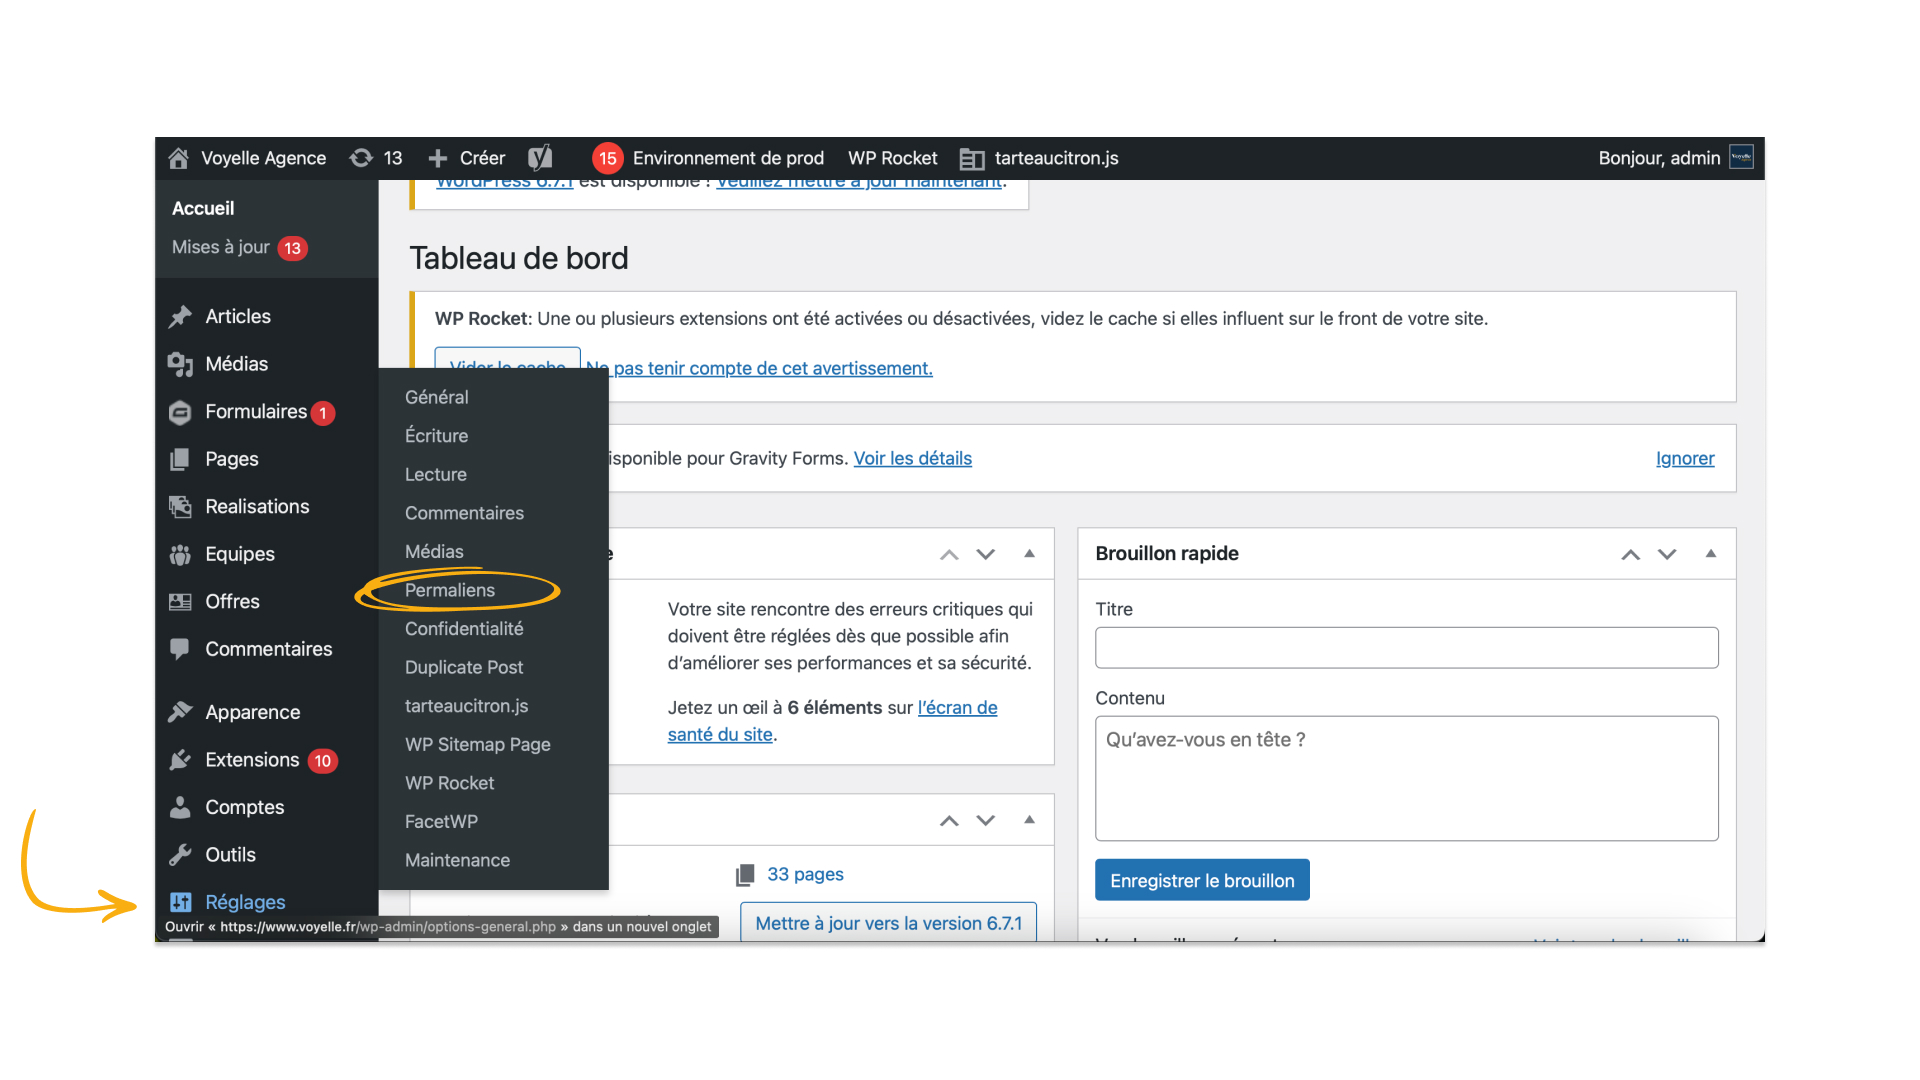Open Maintenance in the settings submenu
Viewport: 1920px width, 1080px height.
tap(457, 860)
